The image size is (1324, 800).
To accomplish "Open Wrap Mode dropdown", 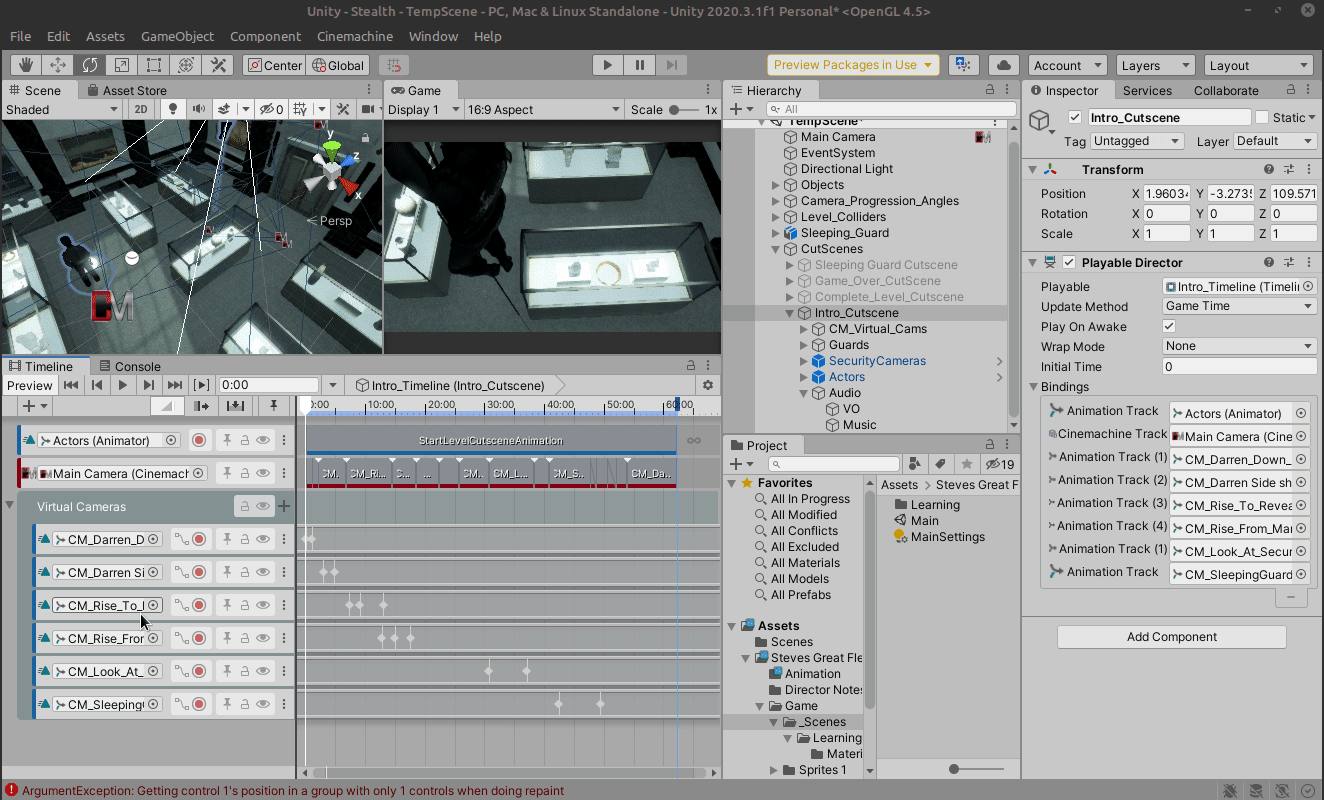I will click(1239, 346).
